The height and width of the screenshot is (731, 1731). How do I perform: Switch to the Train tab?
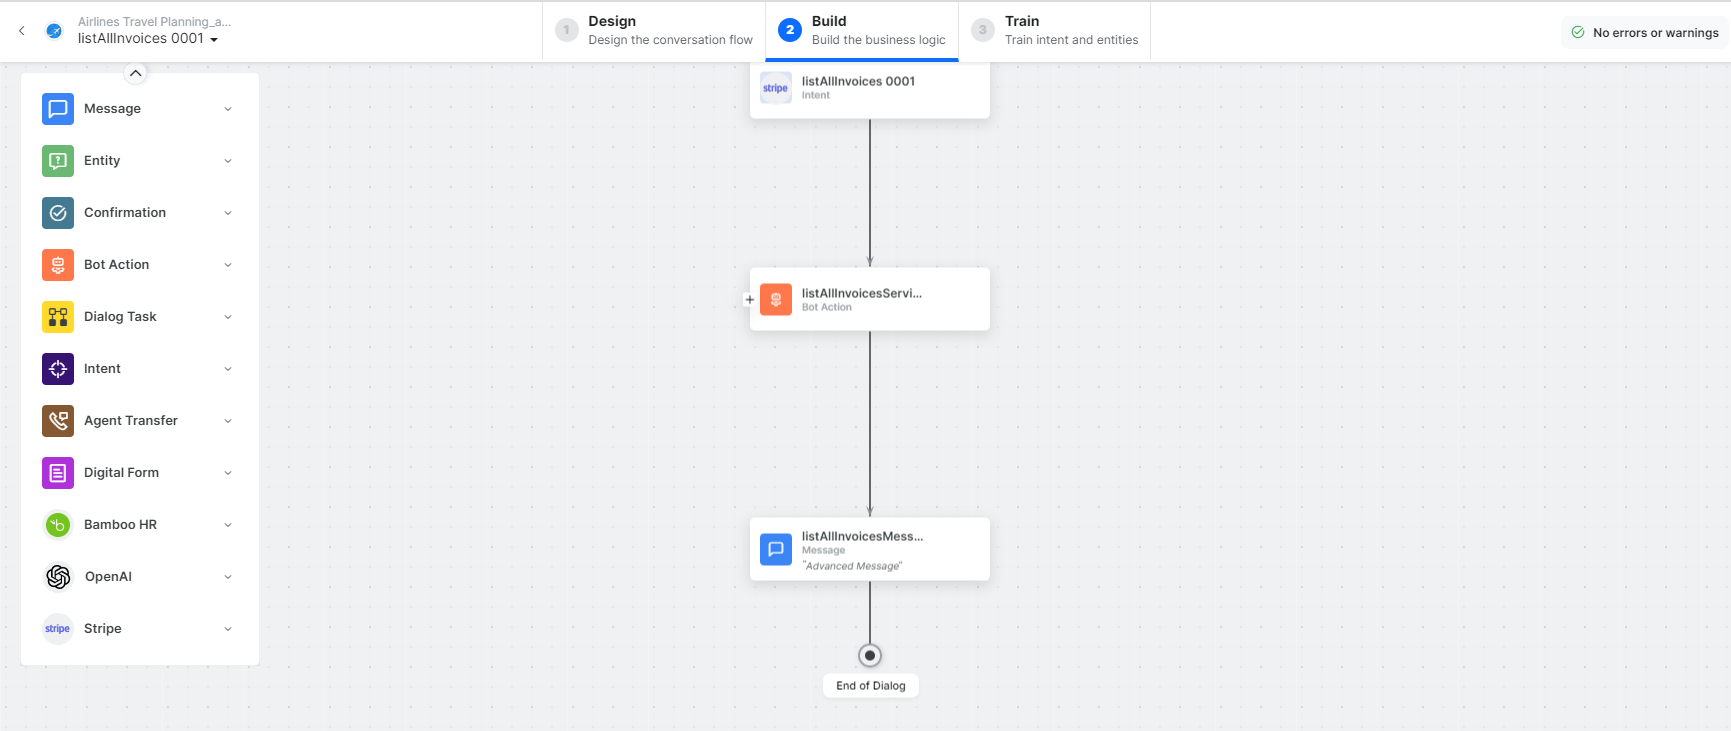[1054, 30]
